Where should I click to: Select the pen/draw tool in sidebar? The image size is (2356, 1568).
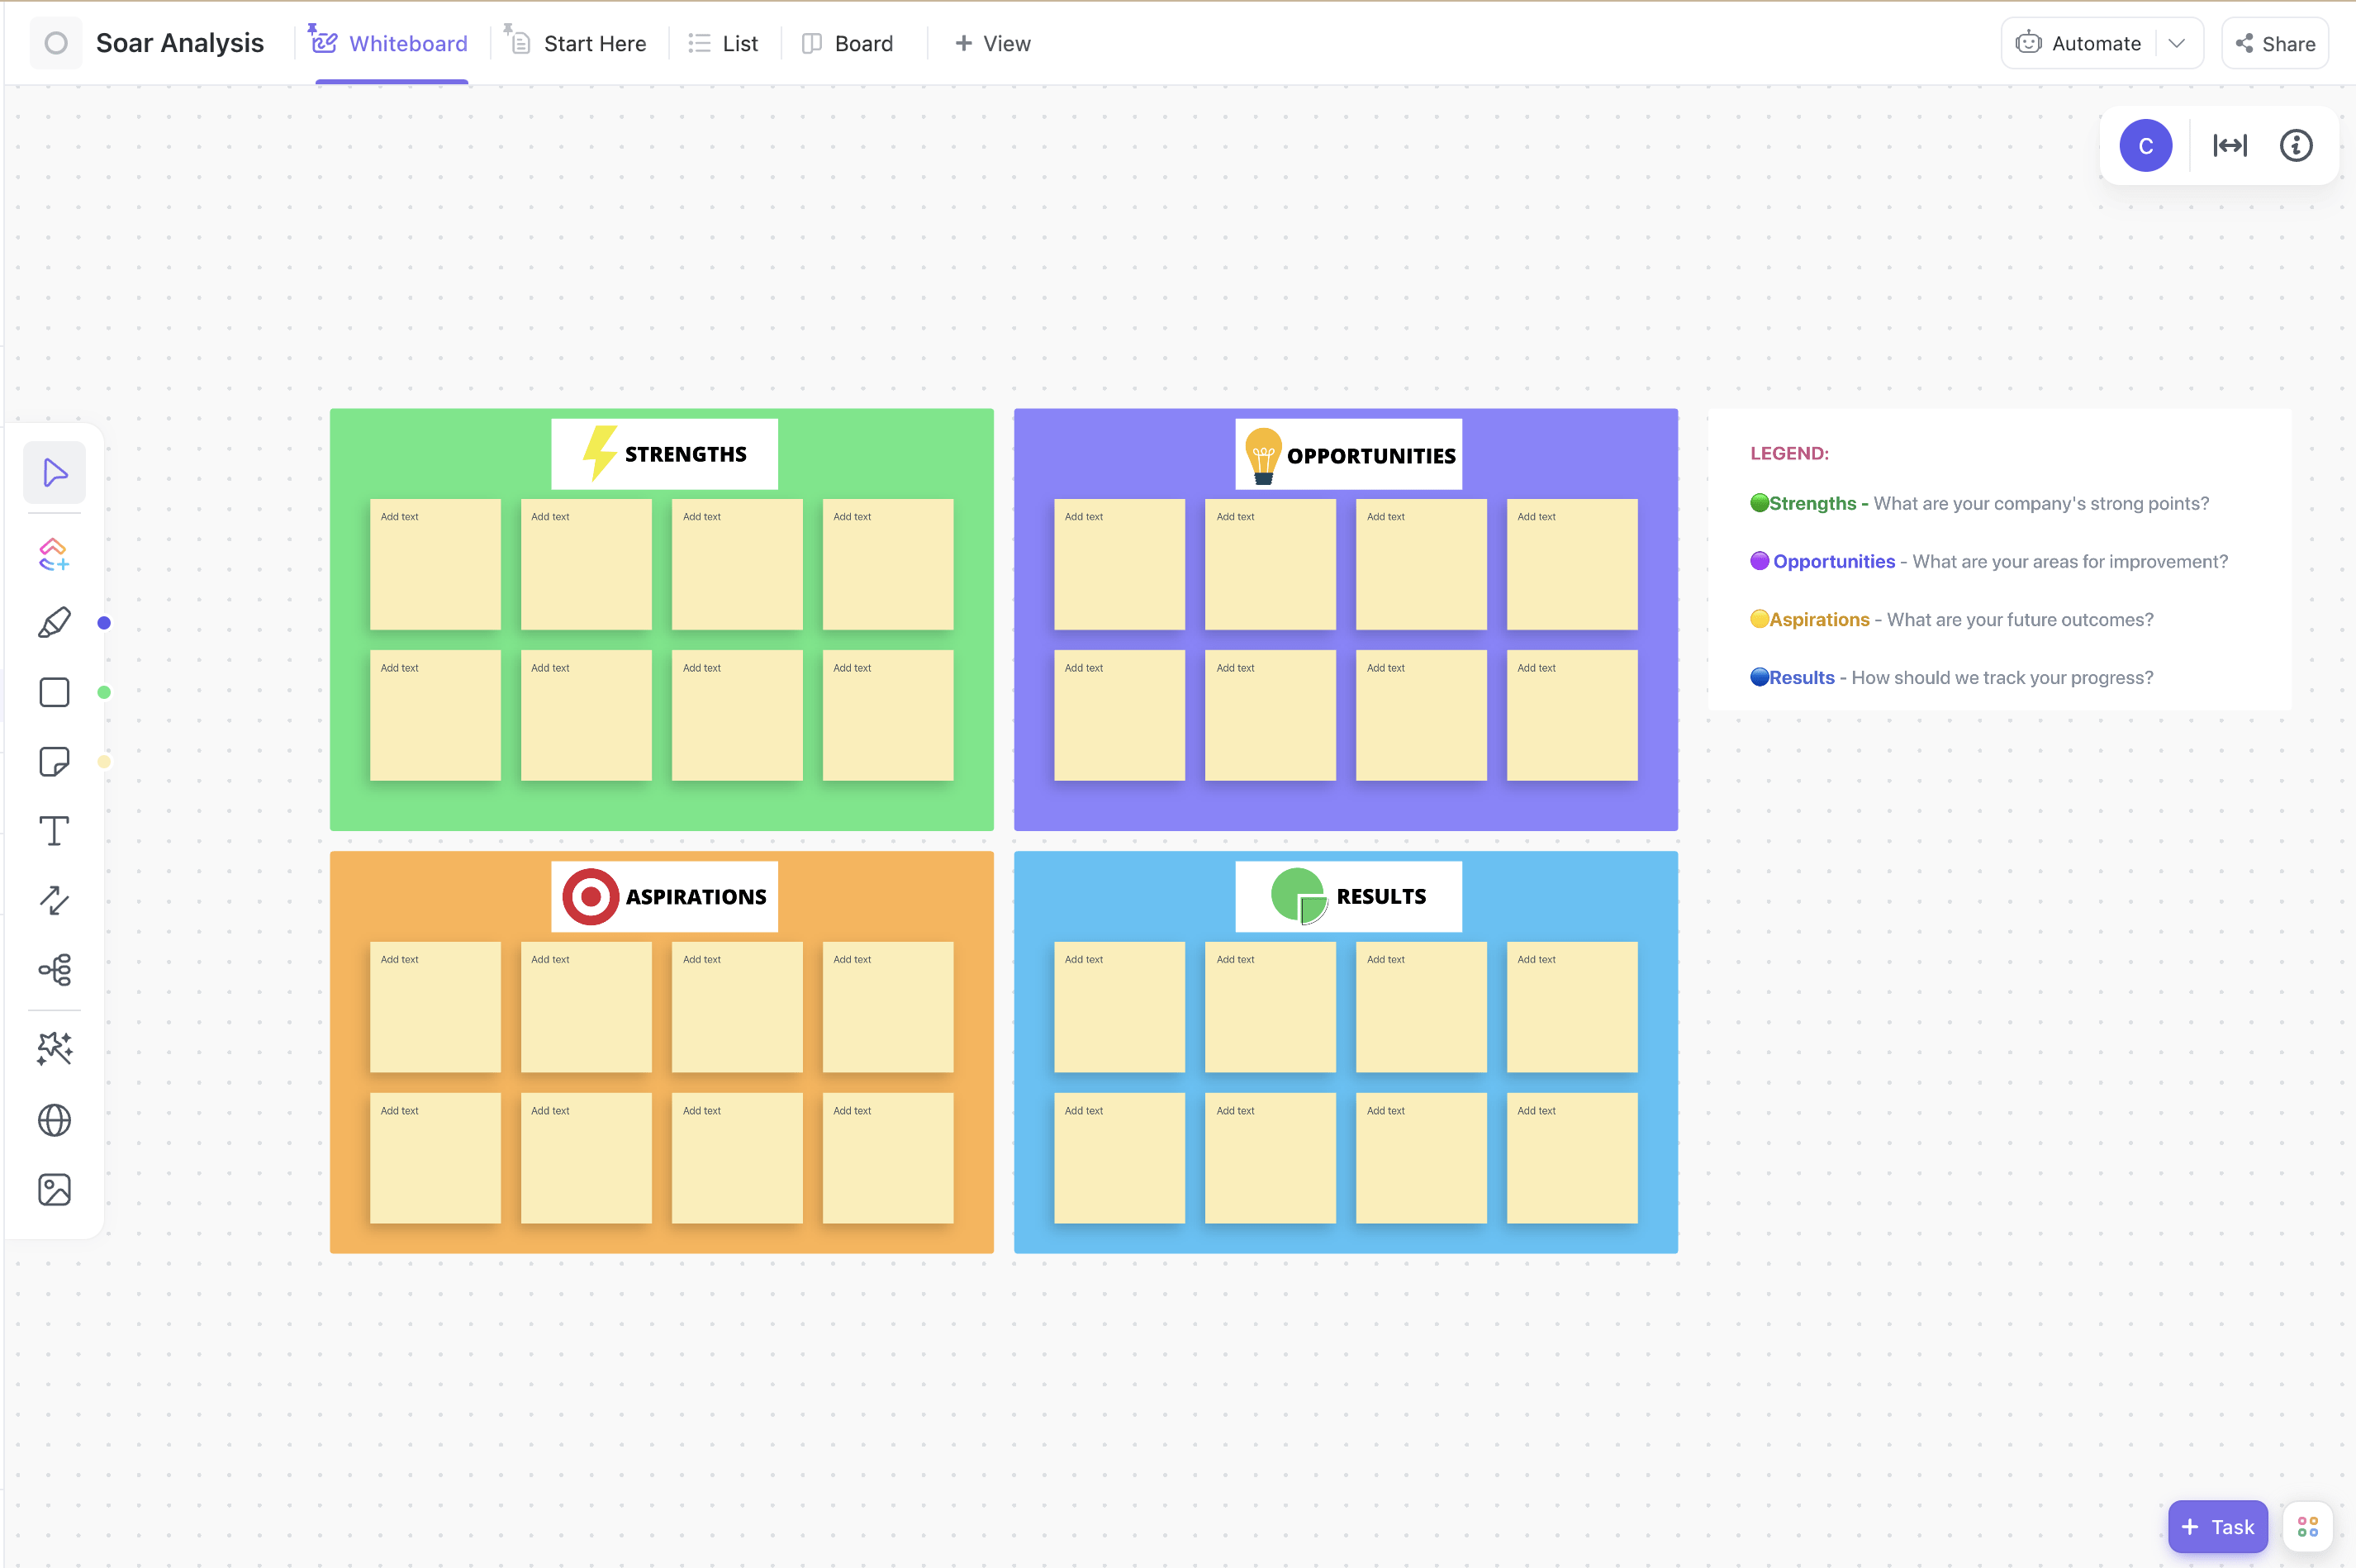(53, 623)
